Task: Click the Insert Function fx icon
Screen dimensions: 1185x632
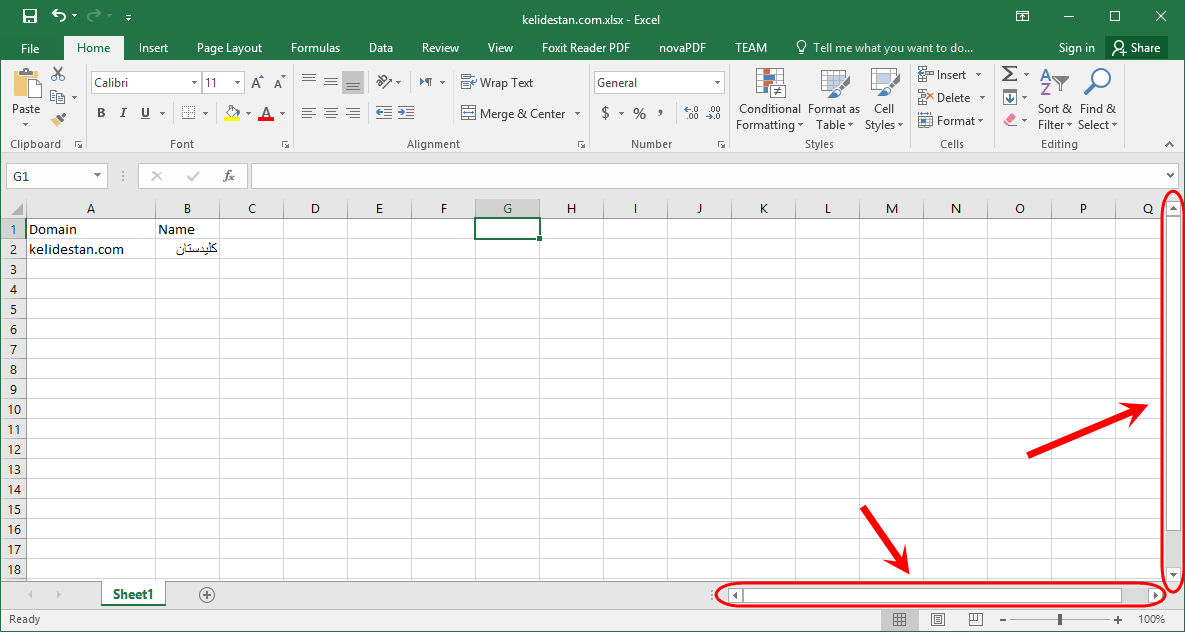Action: (229, 176)
